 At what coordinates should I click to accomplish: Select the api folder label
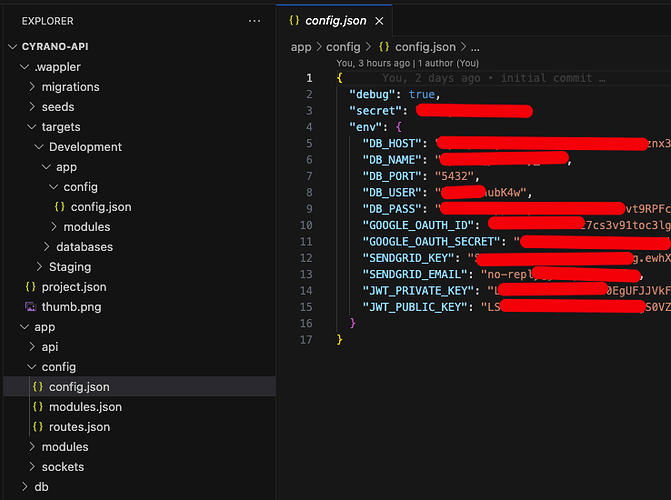point(50,347)
